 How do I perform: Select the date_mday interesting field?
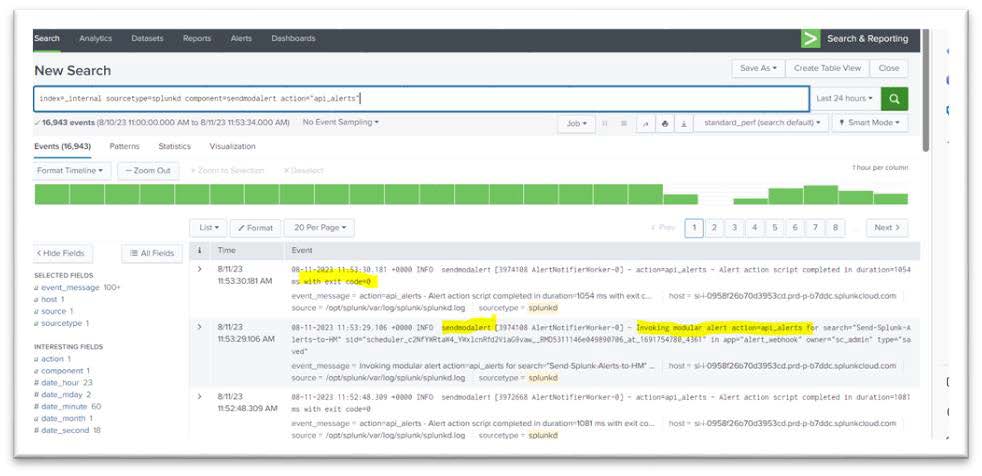pos(62,395)
